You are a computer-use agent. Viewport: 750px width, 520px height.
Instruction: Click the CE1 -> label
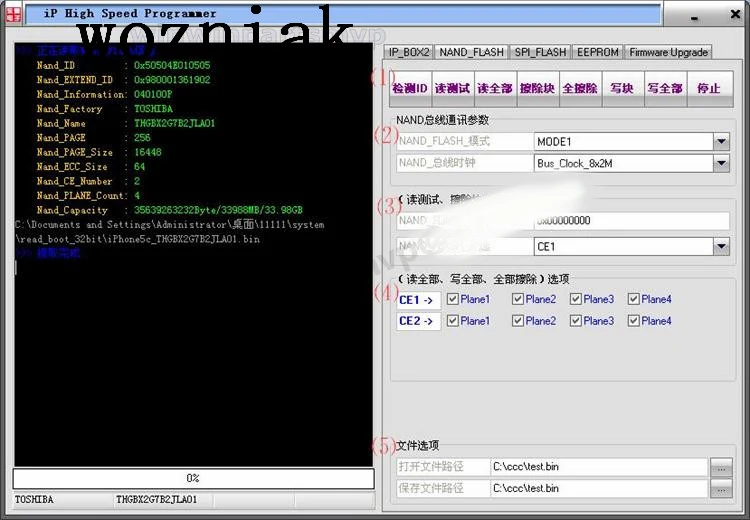[418, 300]
